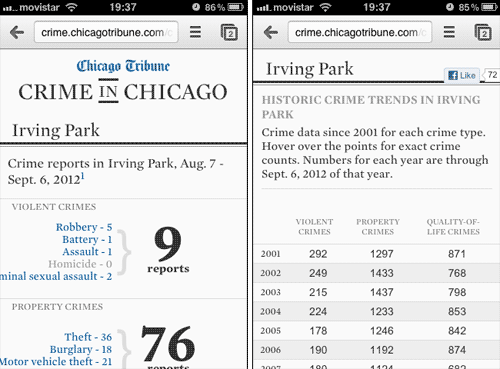The height and width of the screenshot is (369, 500).
Task: Tap the battery icon showing 85%
Action: [489, 7]
